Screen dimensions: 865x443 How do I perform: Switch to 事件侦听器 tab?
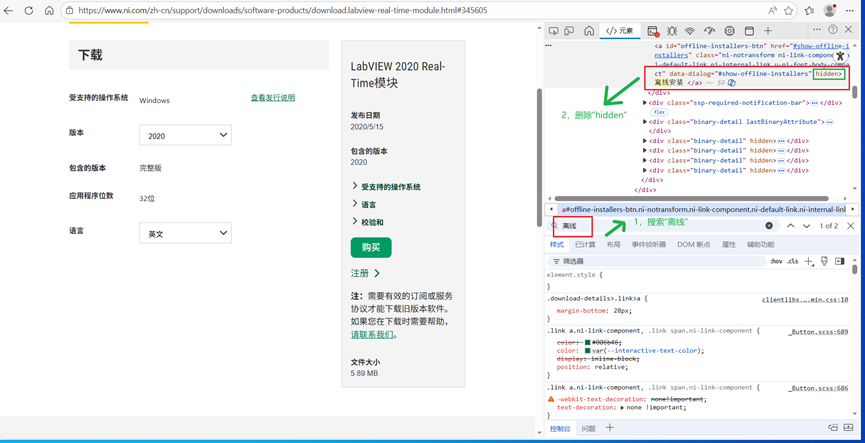[649, 244]
